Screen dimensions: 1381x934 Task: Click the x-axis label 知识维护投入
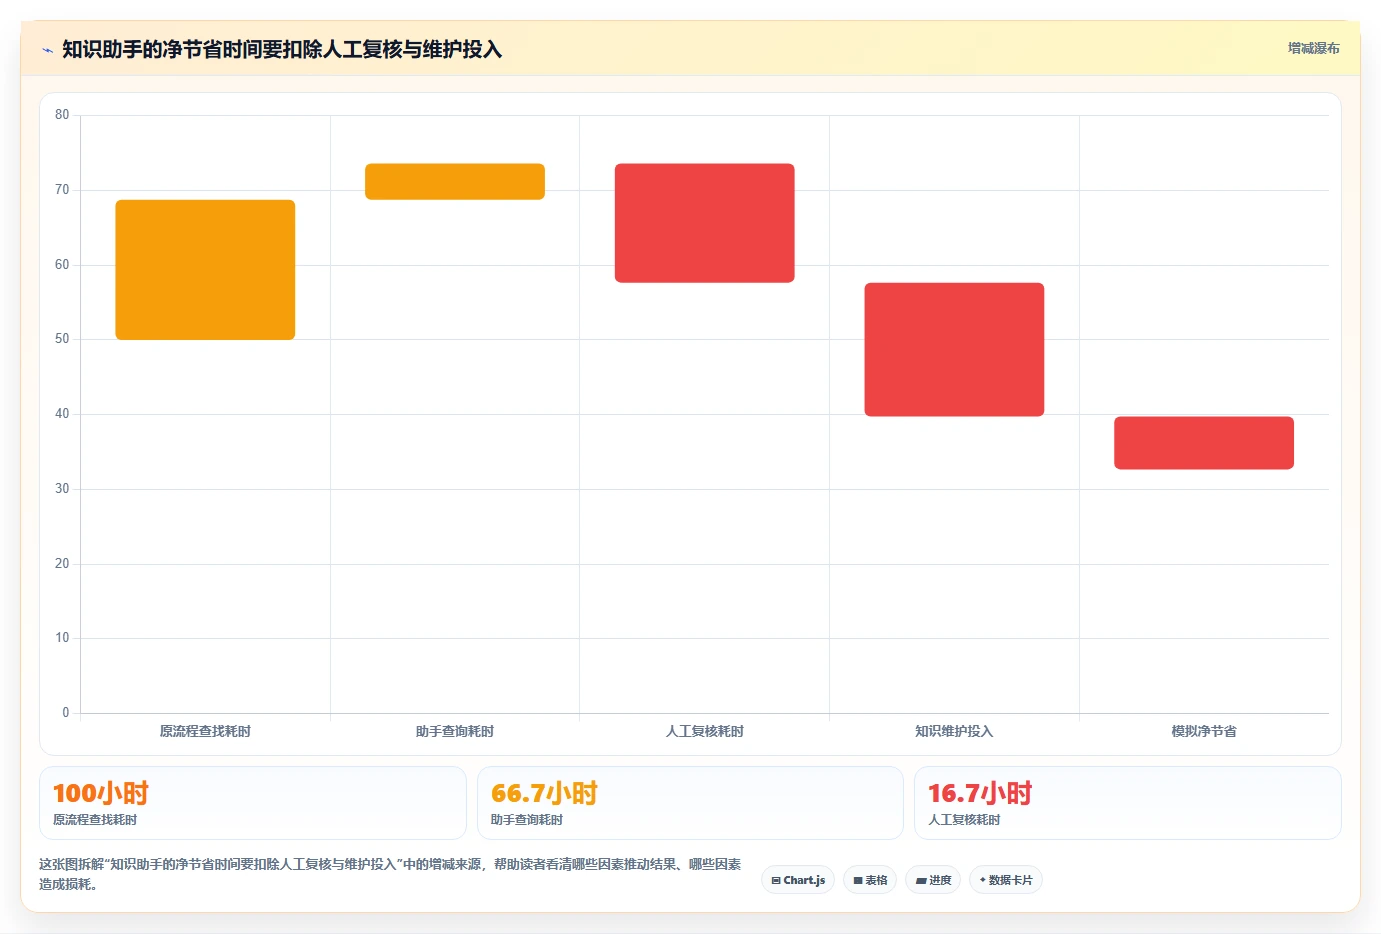coord(954,731)
